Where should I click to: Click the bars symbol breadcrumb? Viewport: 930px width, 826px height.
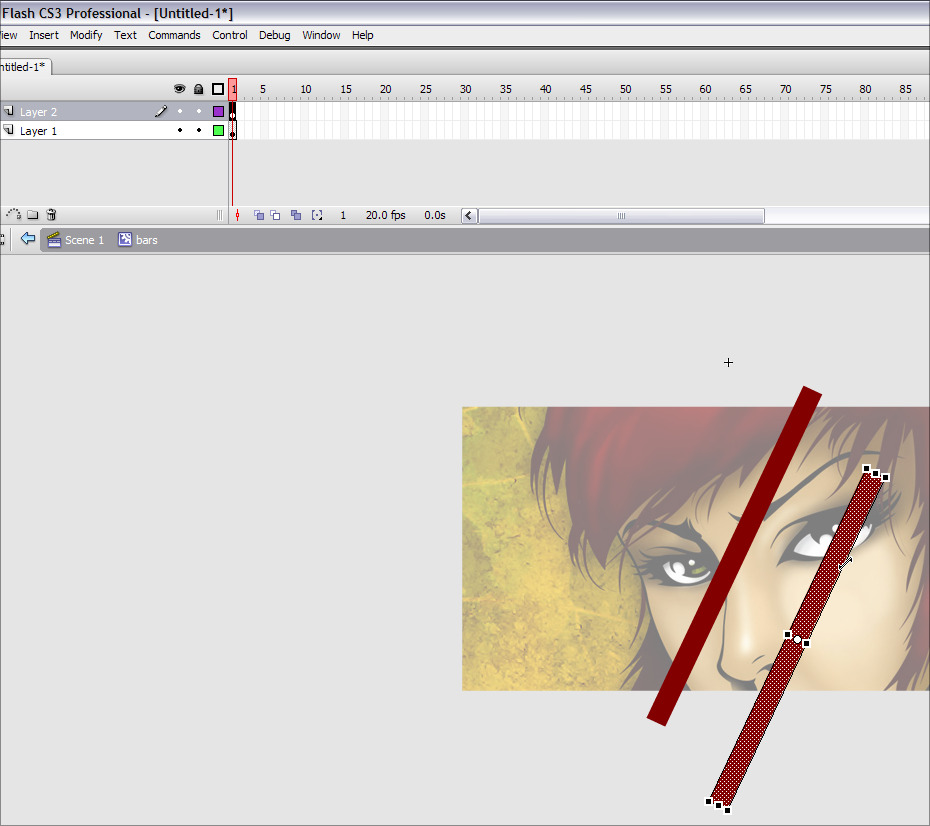[138, 240]
